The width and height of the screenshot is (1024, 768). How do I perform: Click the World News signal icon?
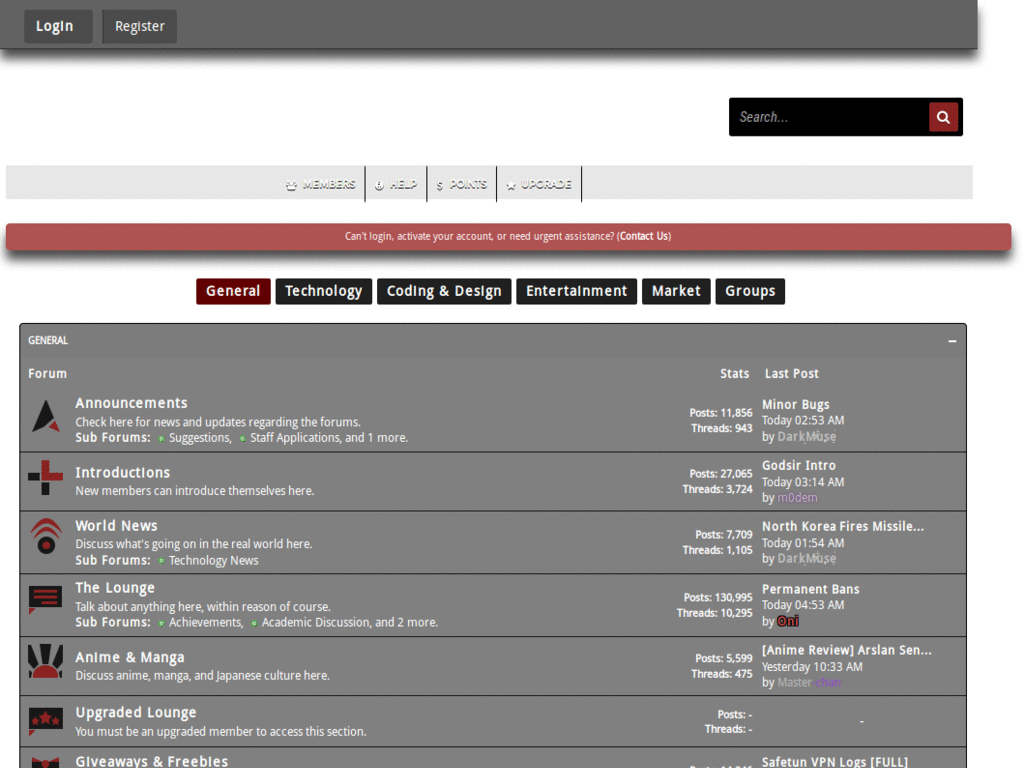tap(46, 536)
